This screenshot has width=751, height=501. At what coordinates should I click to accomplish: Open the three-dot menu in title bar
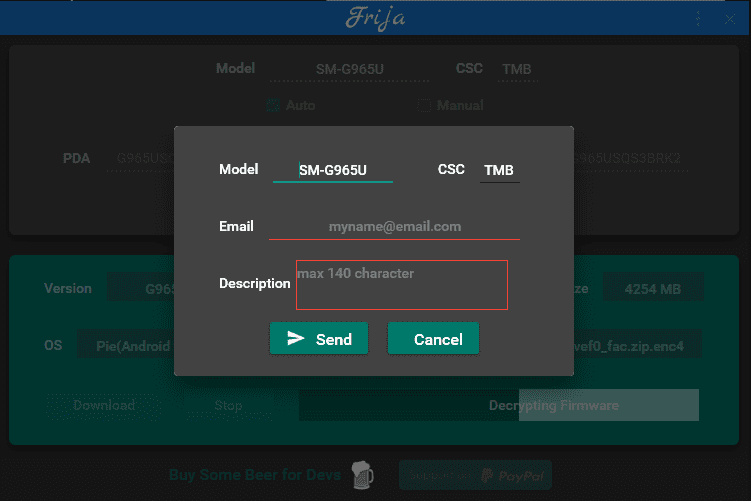tap(698, 19)
